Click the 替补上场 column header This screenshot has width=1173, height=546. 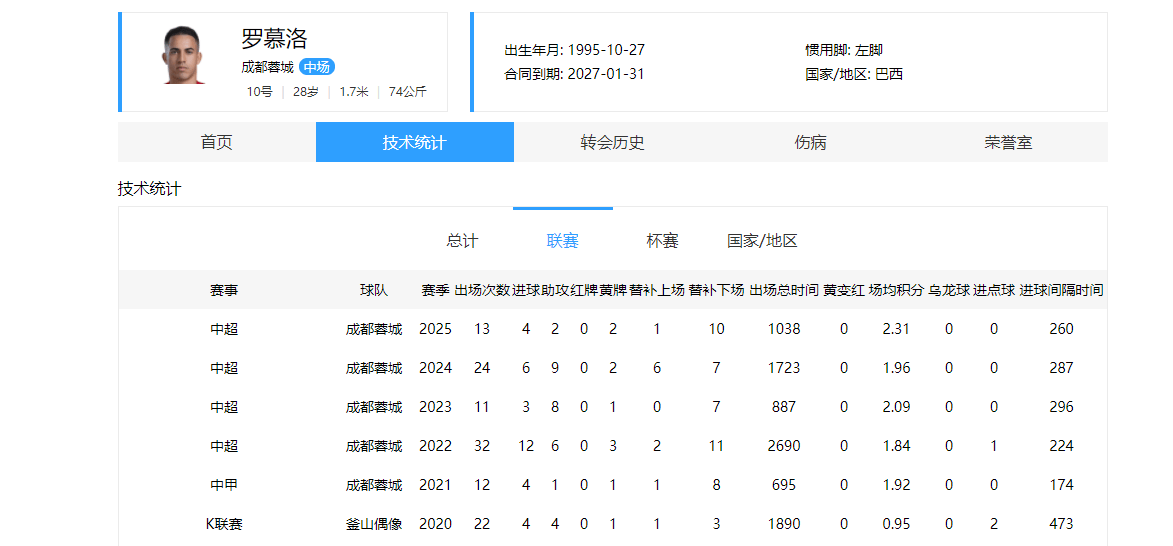tap(657, 290)
